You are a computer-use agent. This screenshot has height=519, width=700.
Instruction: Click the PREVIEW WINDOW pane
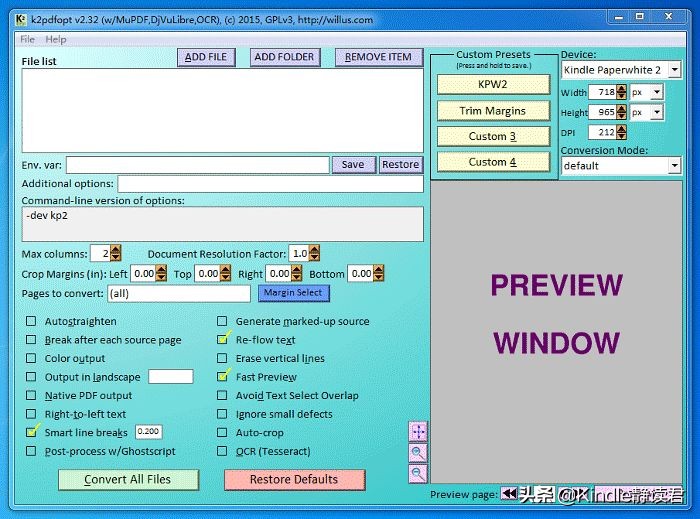[556, 331]
